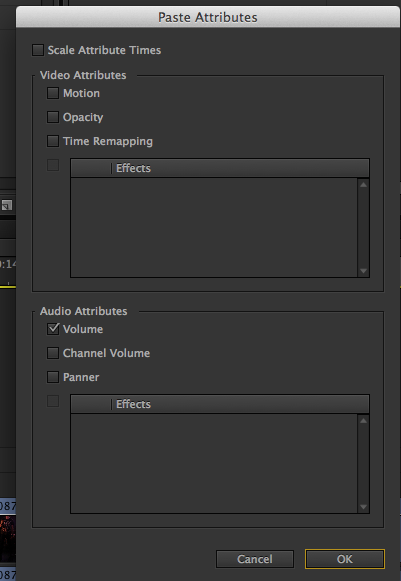The width and height of the screenshot is (401, 581).
Task: Uncheck the Volume audio attribute
Action: tap(53, 329)
